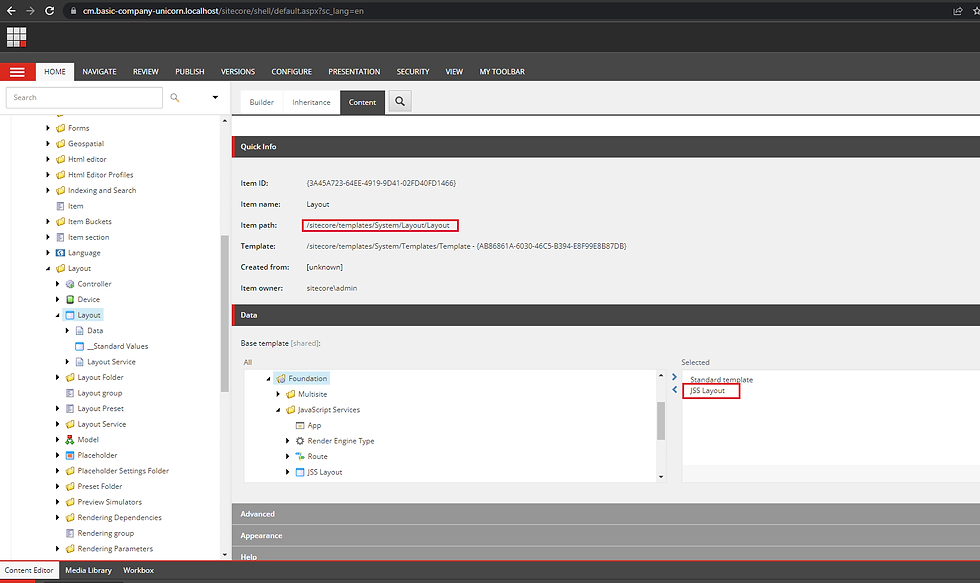The image size is (980, 583).
Task: Collapse the JavaScript Services node
Action: click(278, 410)
